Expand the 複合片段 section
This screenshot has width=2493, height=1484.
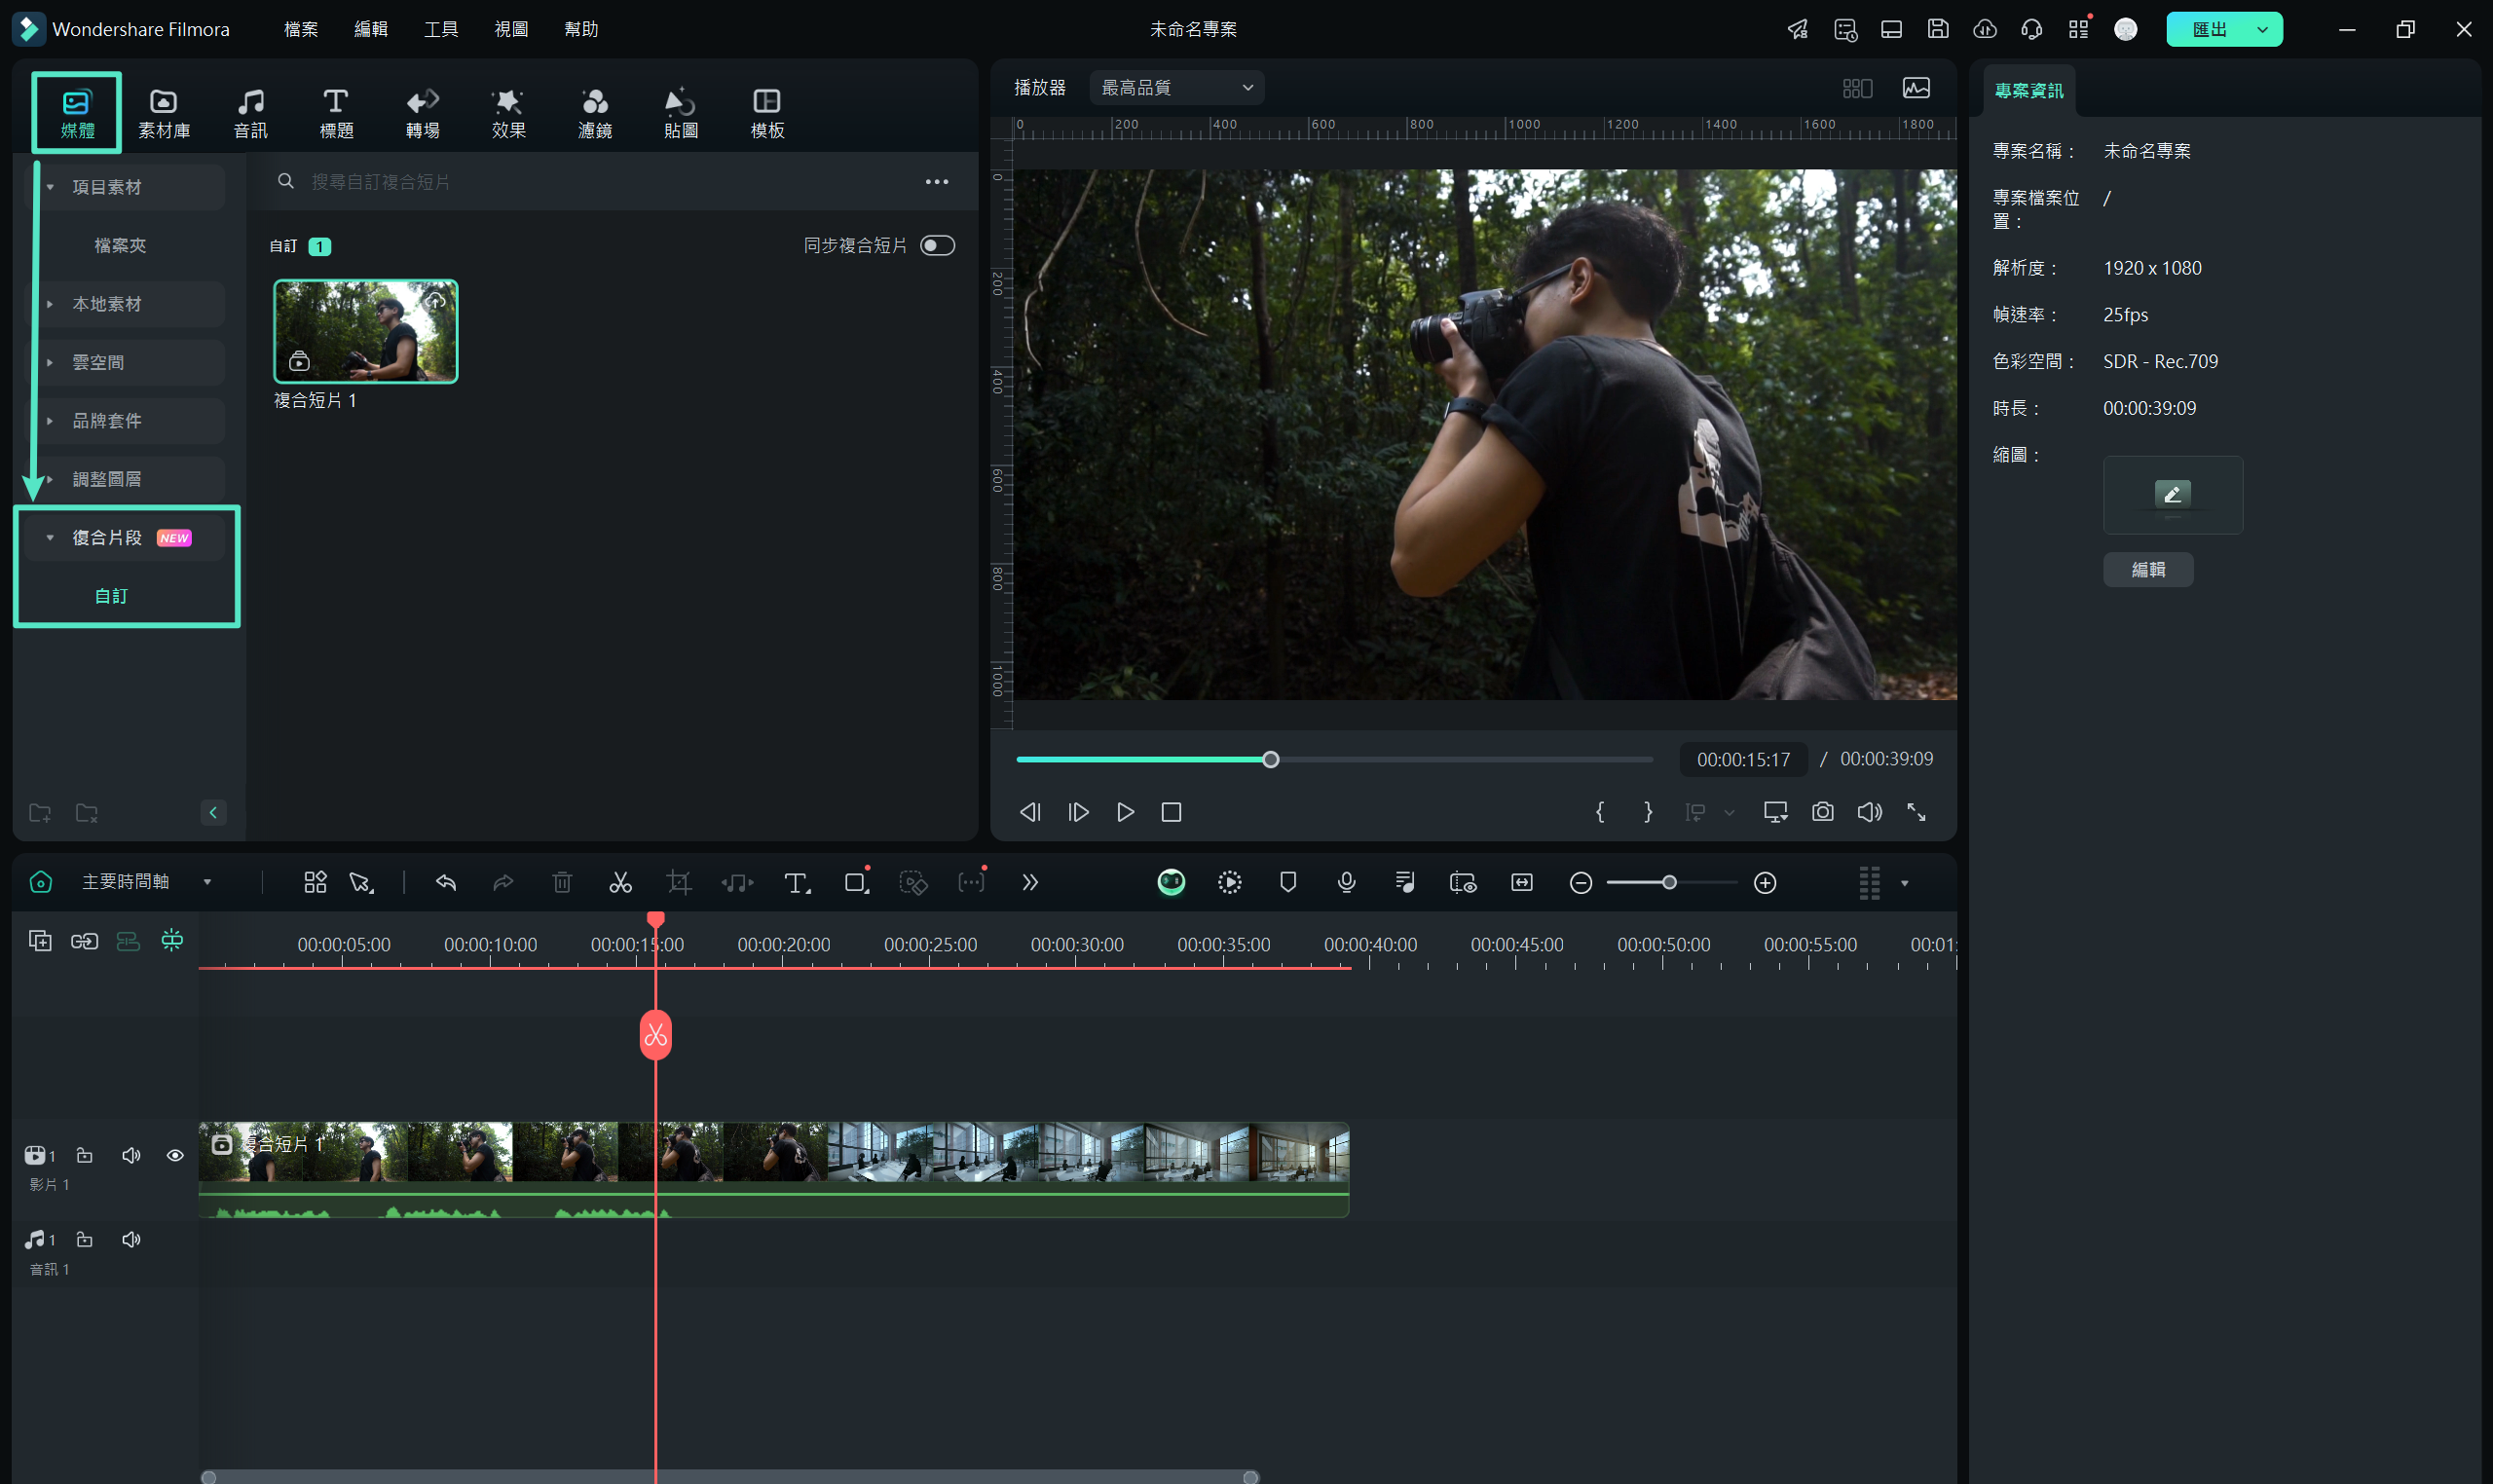pyautogui.click(x=48, y=536)
